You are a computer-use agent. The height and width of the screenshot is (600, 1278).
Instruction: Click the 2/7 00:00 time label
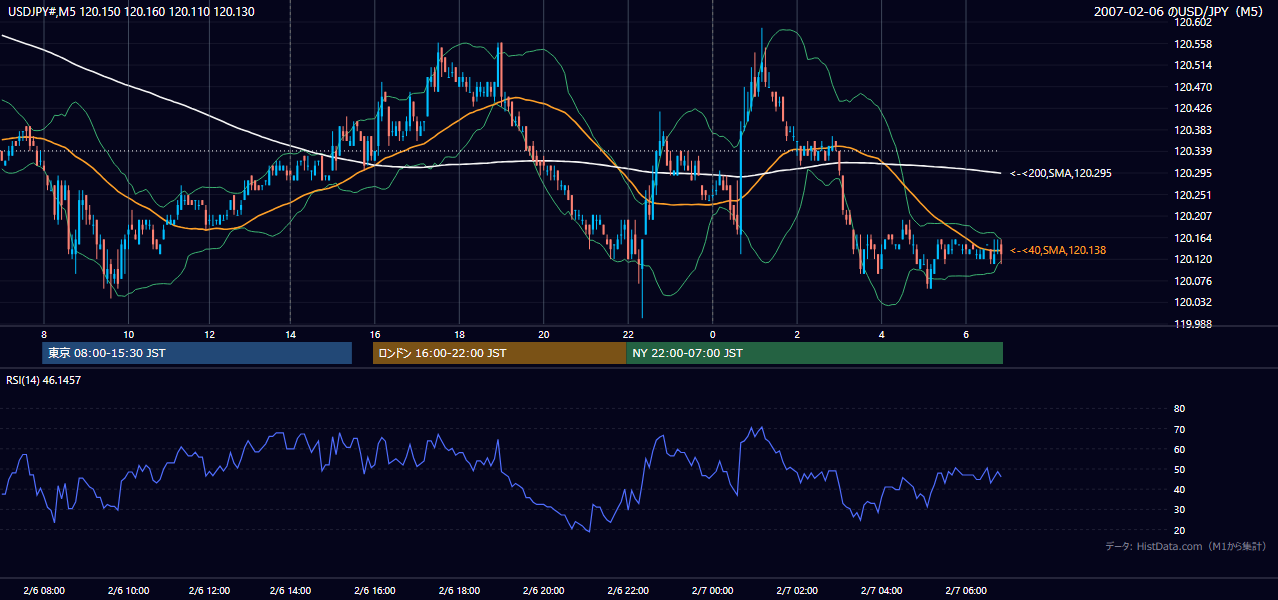712,591
